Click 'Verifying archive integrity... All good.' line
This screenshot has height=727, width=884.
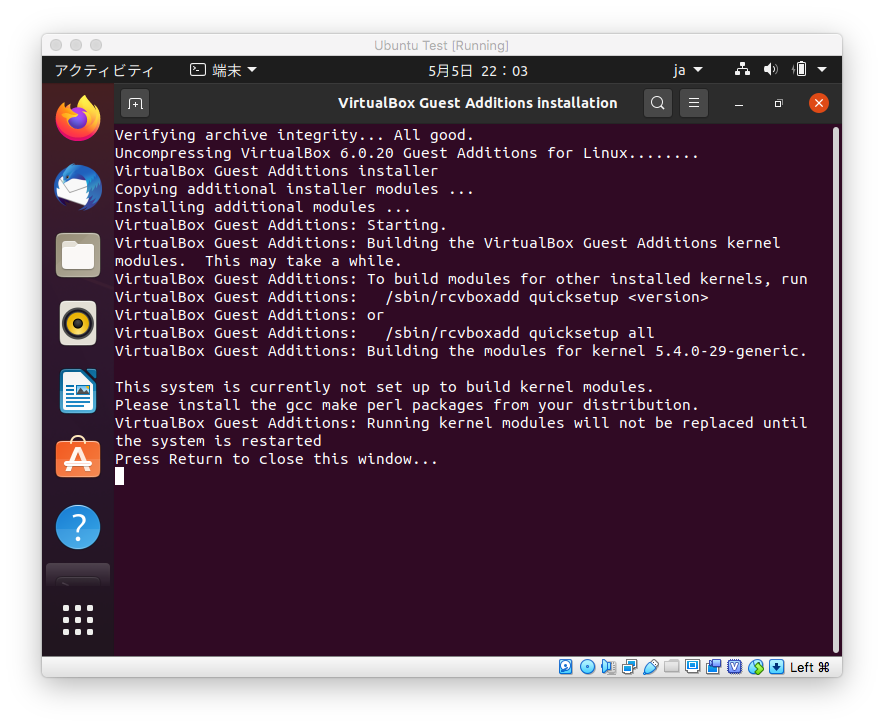click(x=294, y=135)
